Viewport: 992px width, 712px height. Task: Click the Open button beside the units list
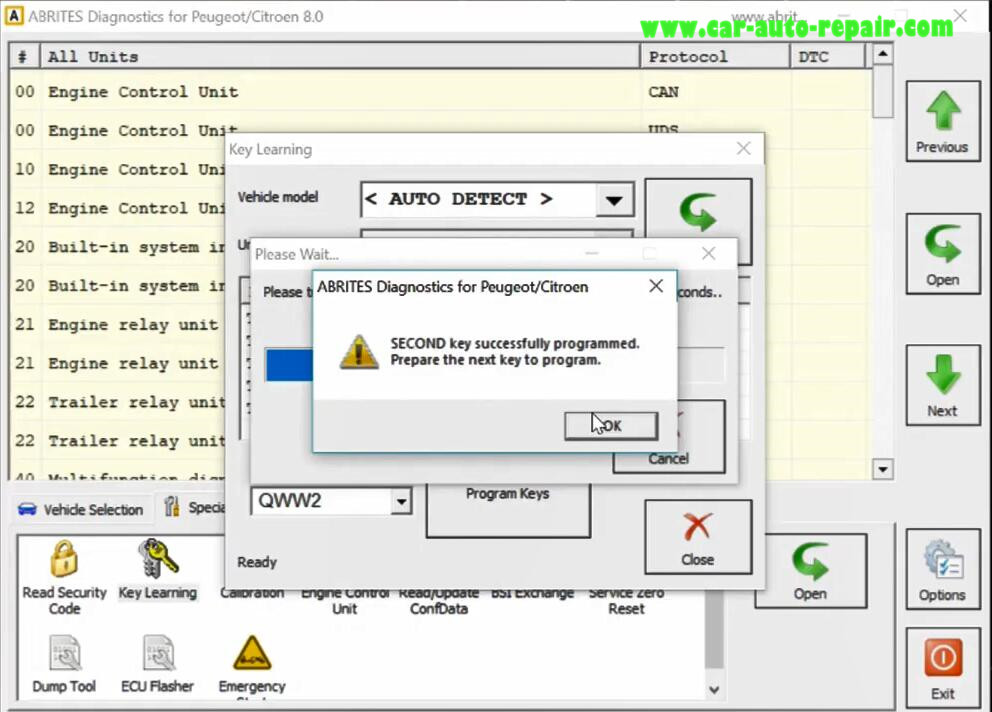point(943,254)
